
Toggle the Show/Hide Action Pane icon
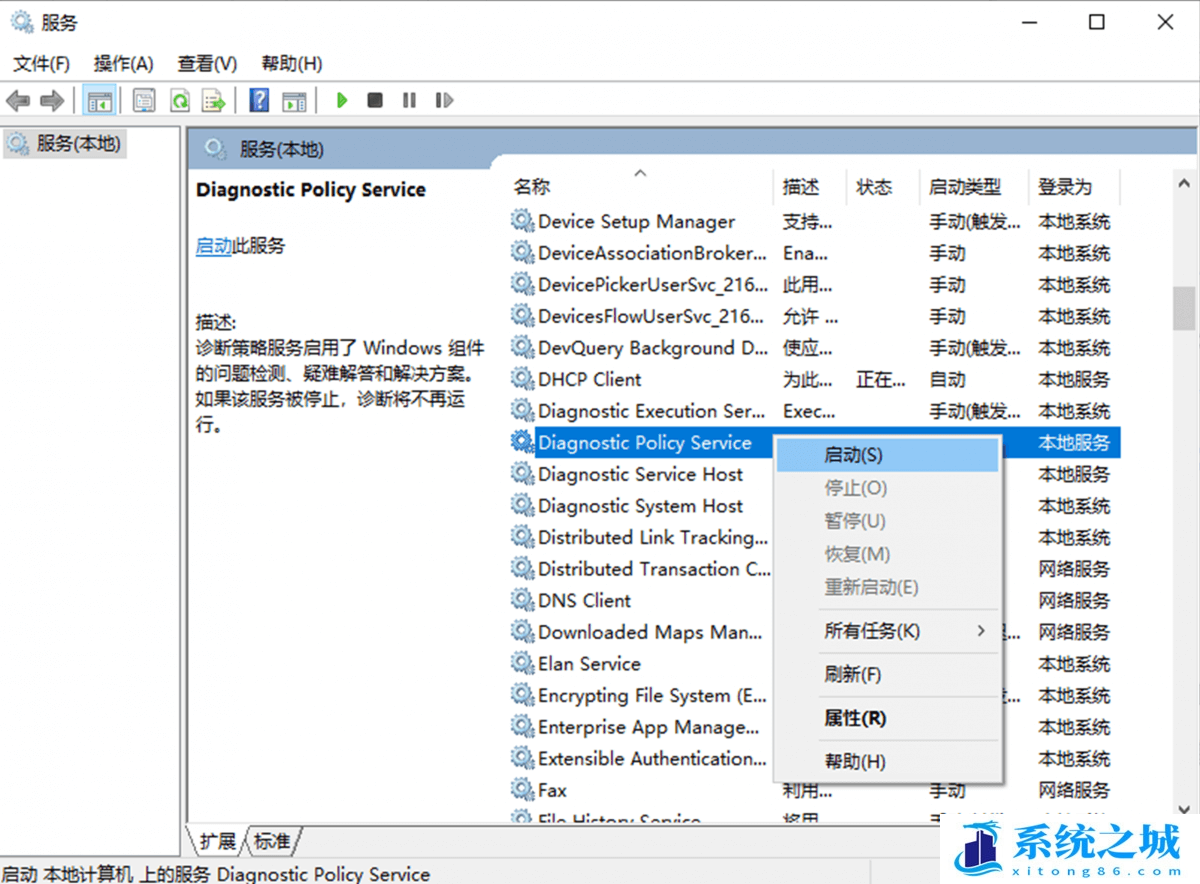point(294,100)
